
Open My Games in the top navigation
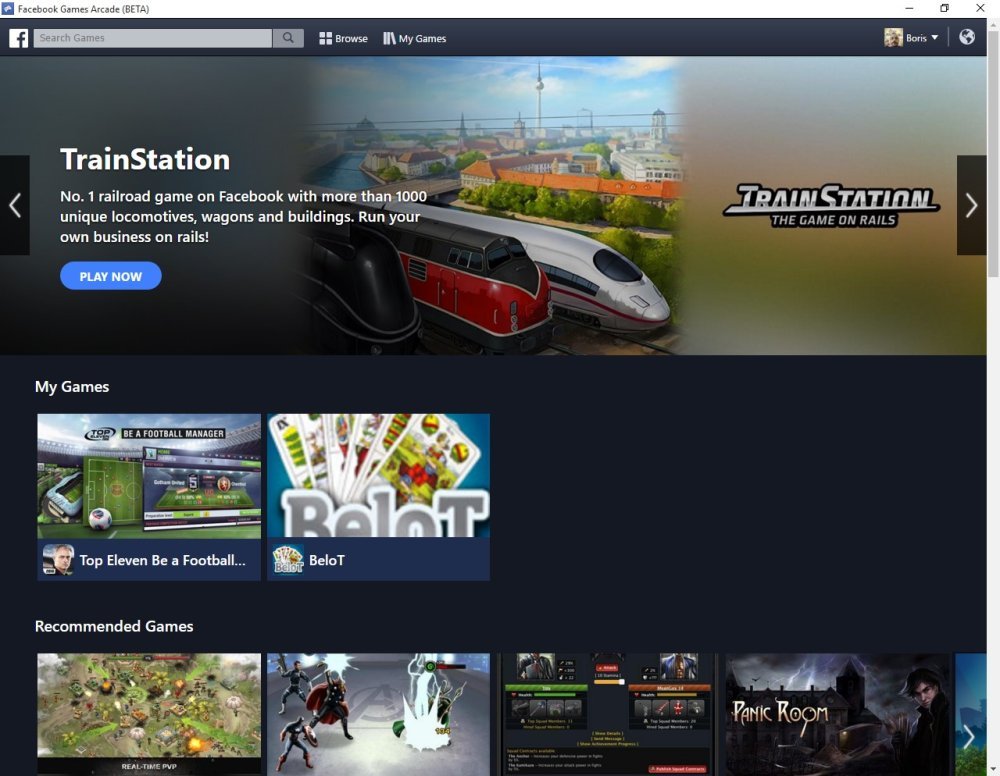coord(415,38)
